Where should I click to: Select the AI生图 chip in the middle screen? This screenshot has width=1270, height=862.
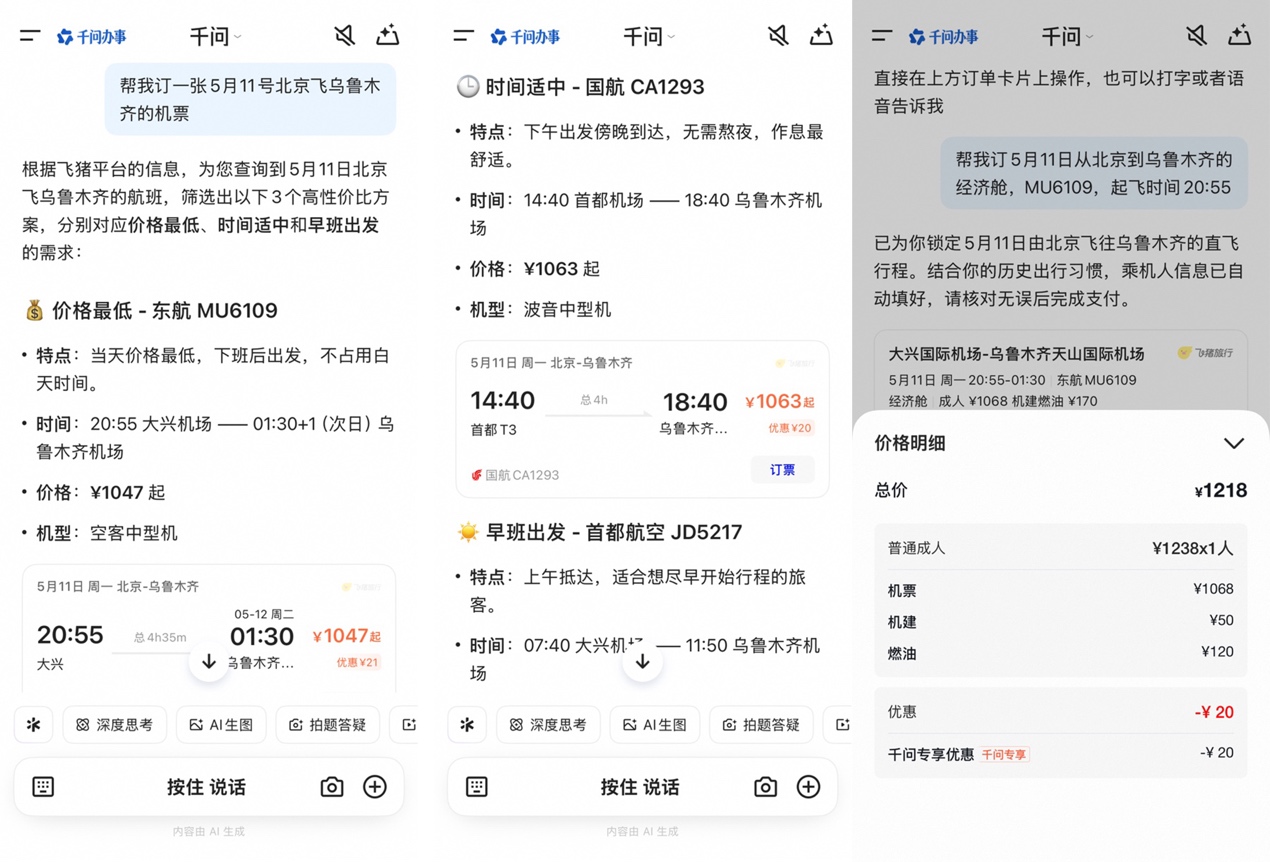(x=654, y=725)
